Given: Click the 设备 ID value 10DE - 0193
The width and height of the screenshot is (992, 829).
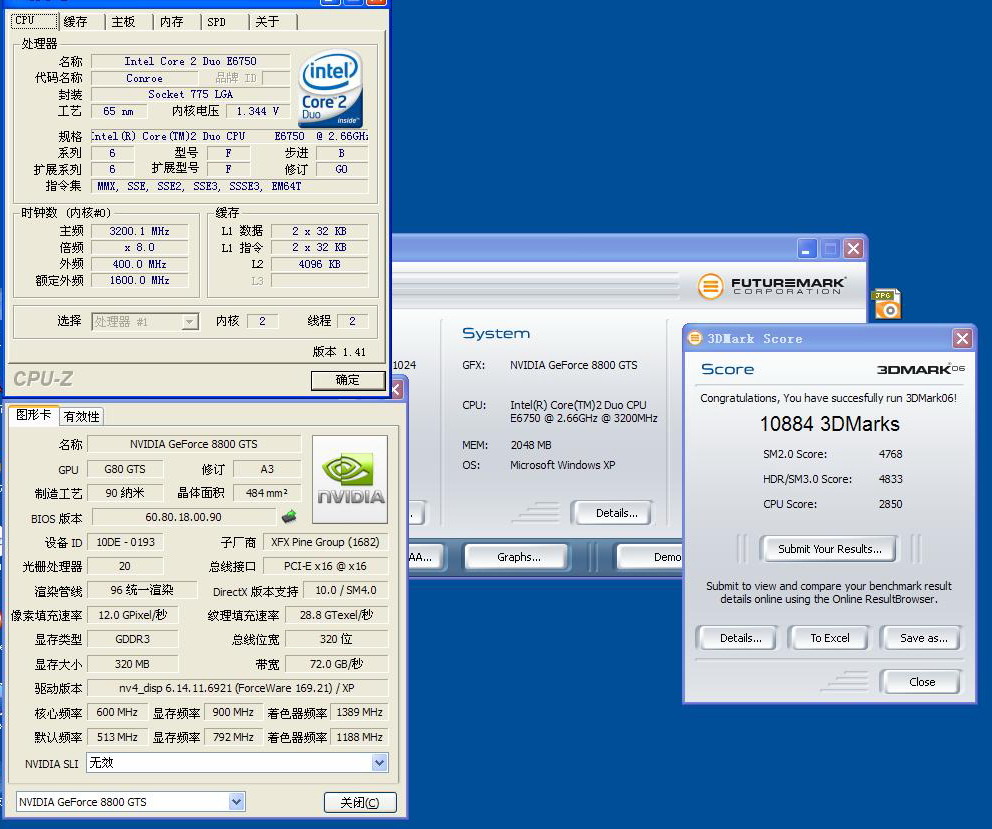Looking at the screenshot, I should tap(125, 542).
